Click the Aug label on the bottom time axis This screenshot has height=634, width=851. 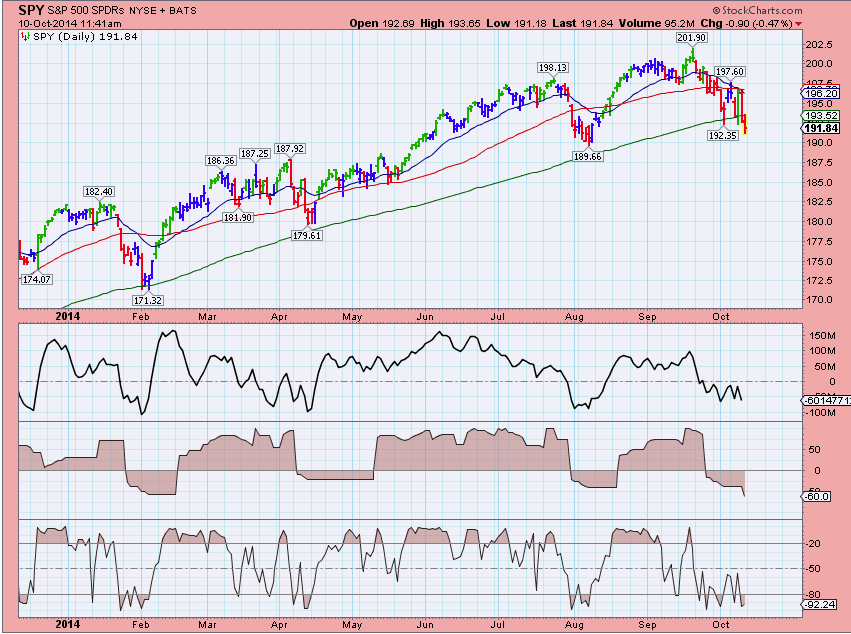click(574, 625)
